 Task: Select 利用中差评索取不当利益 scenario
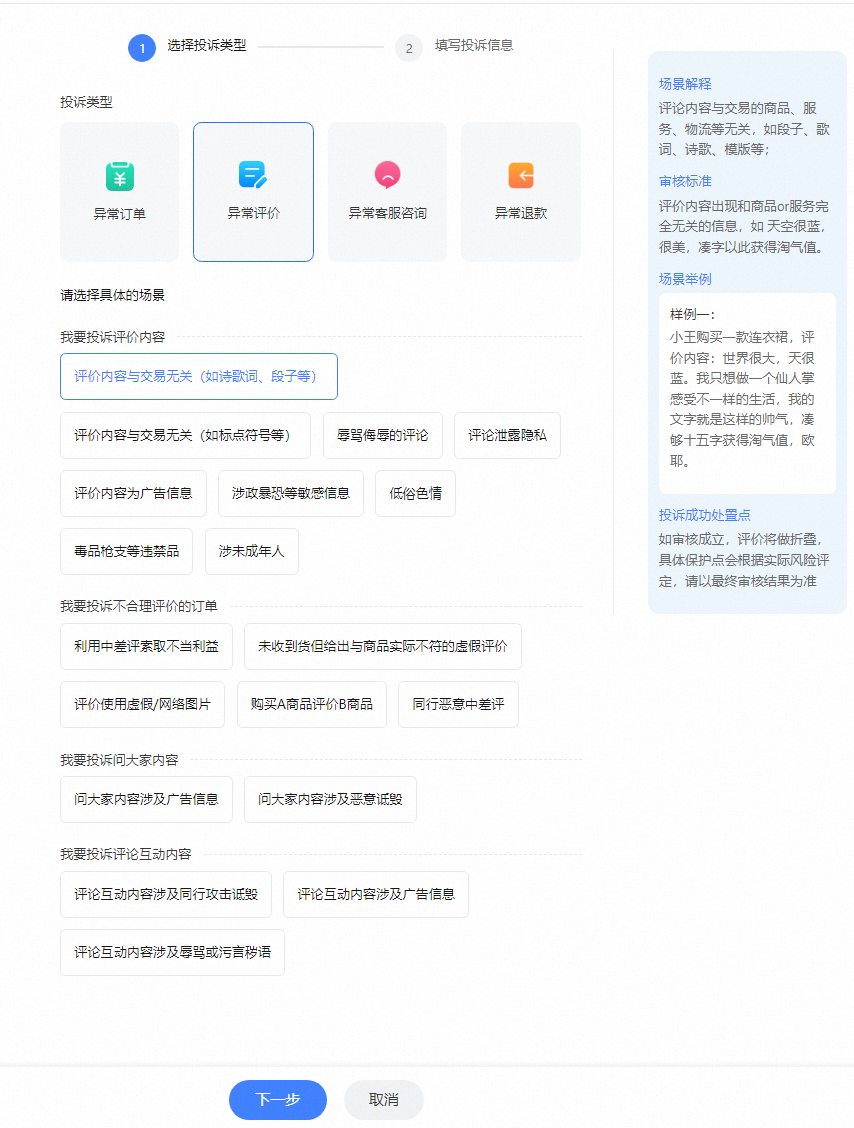(x=146, y=646)
